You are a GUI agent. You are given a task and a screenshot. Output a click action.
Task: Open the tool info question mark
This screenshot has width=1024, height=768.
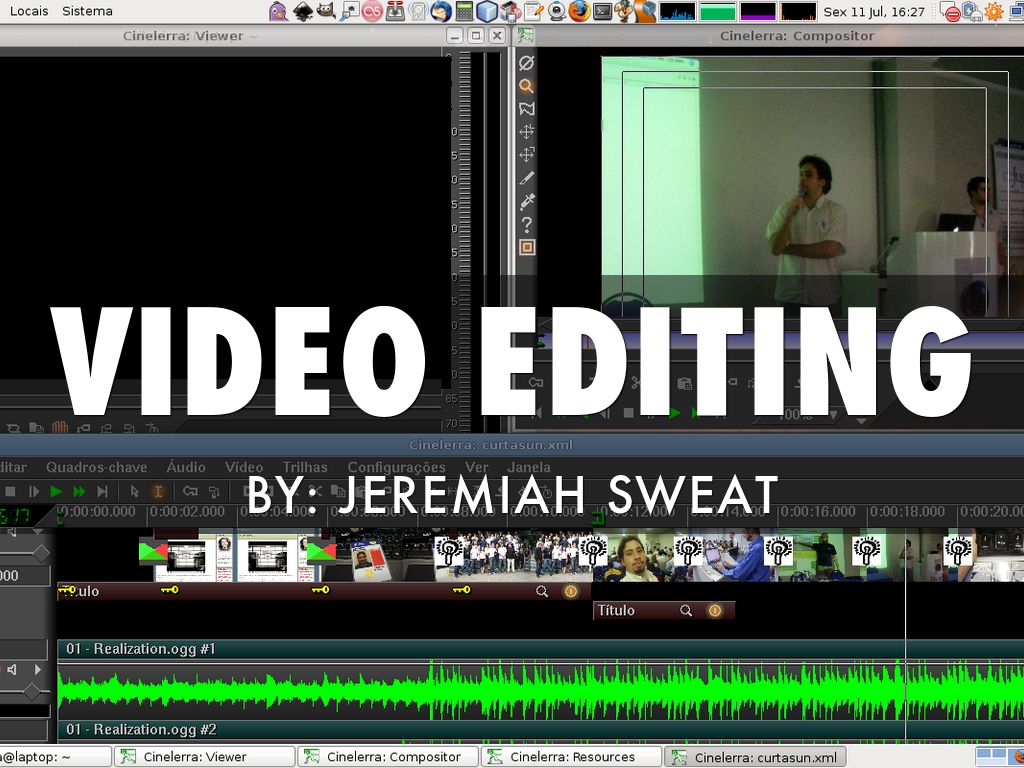click(526, 224)
